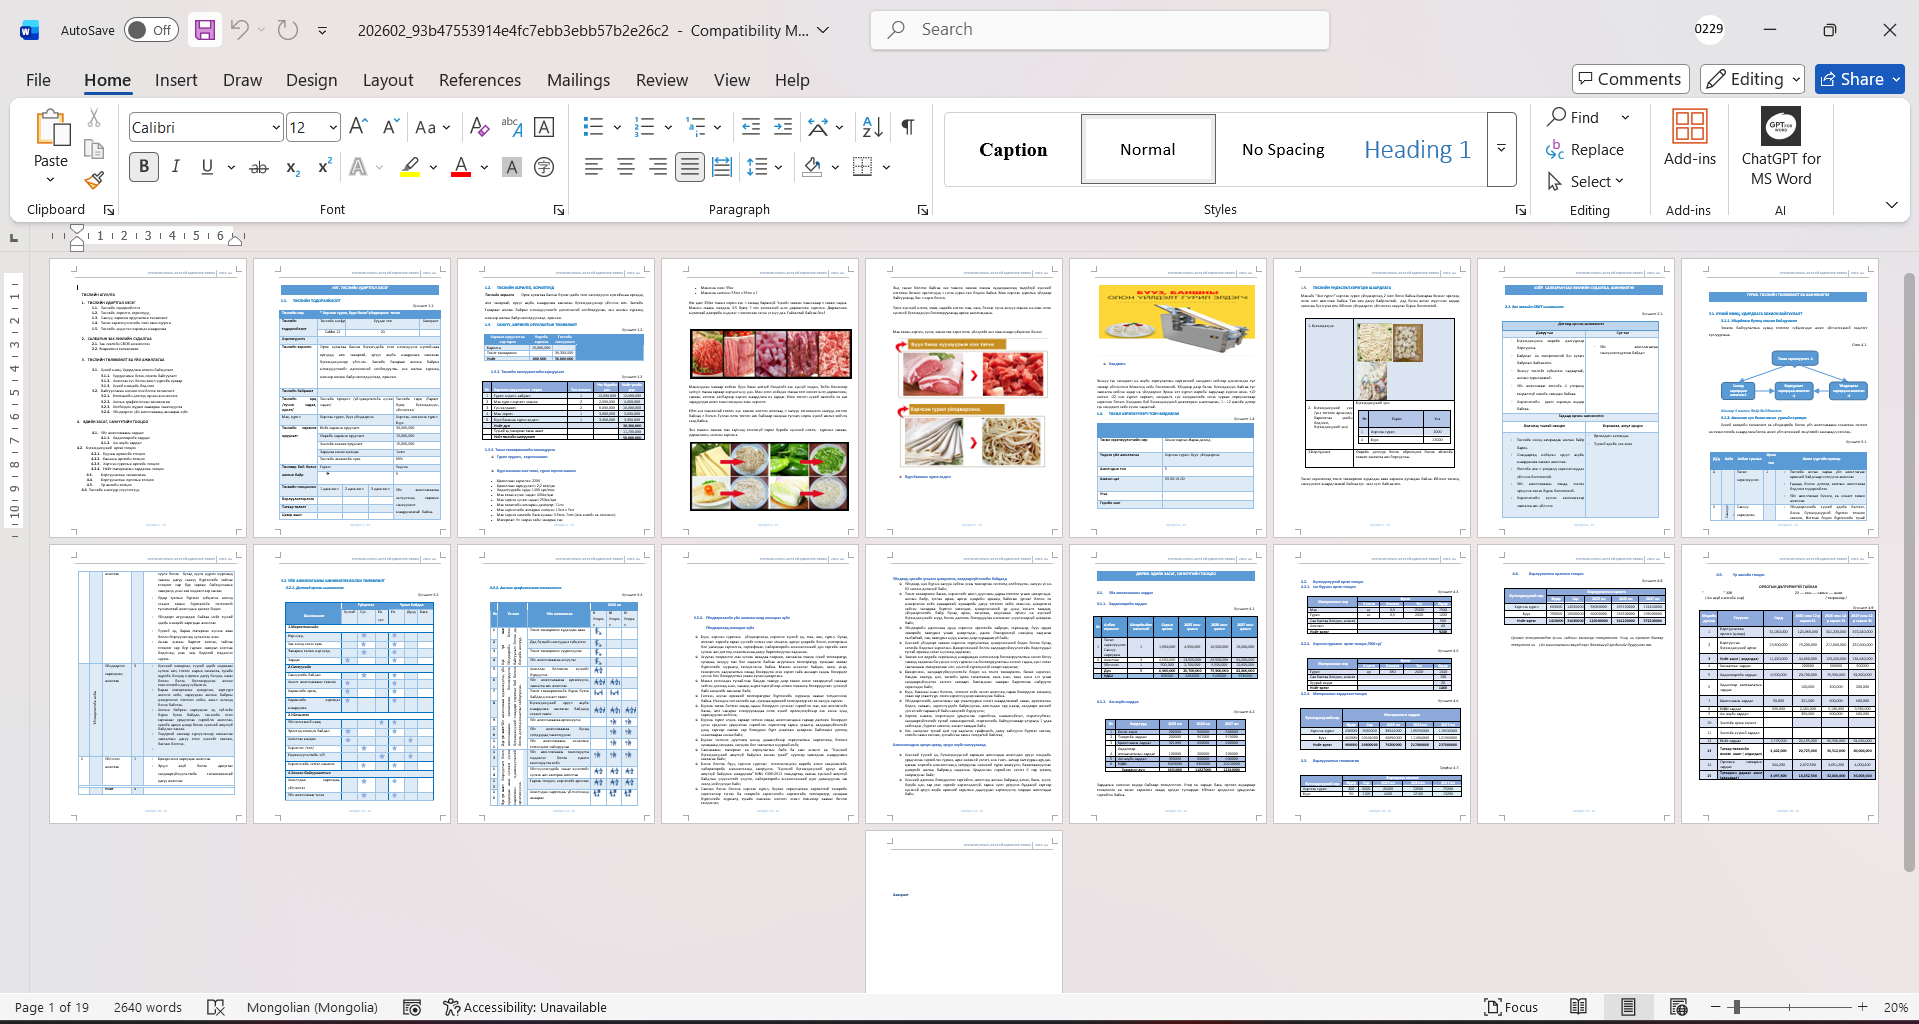Screen dimensions: 1919x1024
Task: Click the Show/Hide paragraph marks icon
Action: [908, 127]
